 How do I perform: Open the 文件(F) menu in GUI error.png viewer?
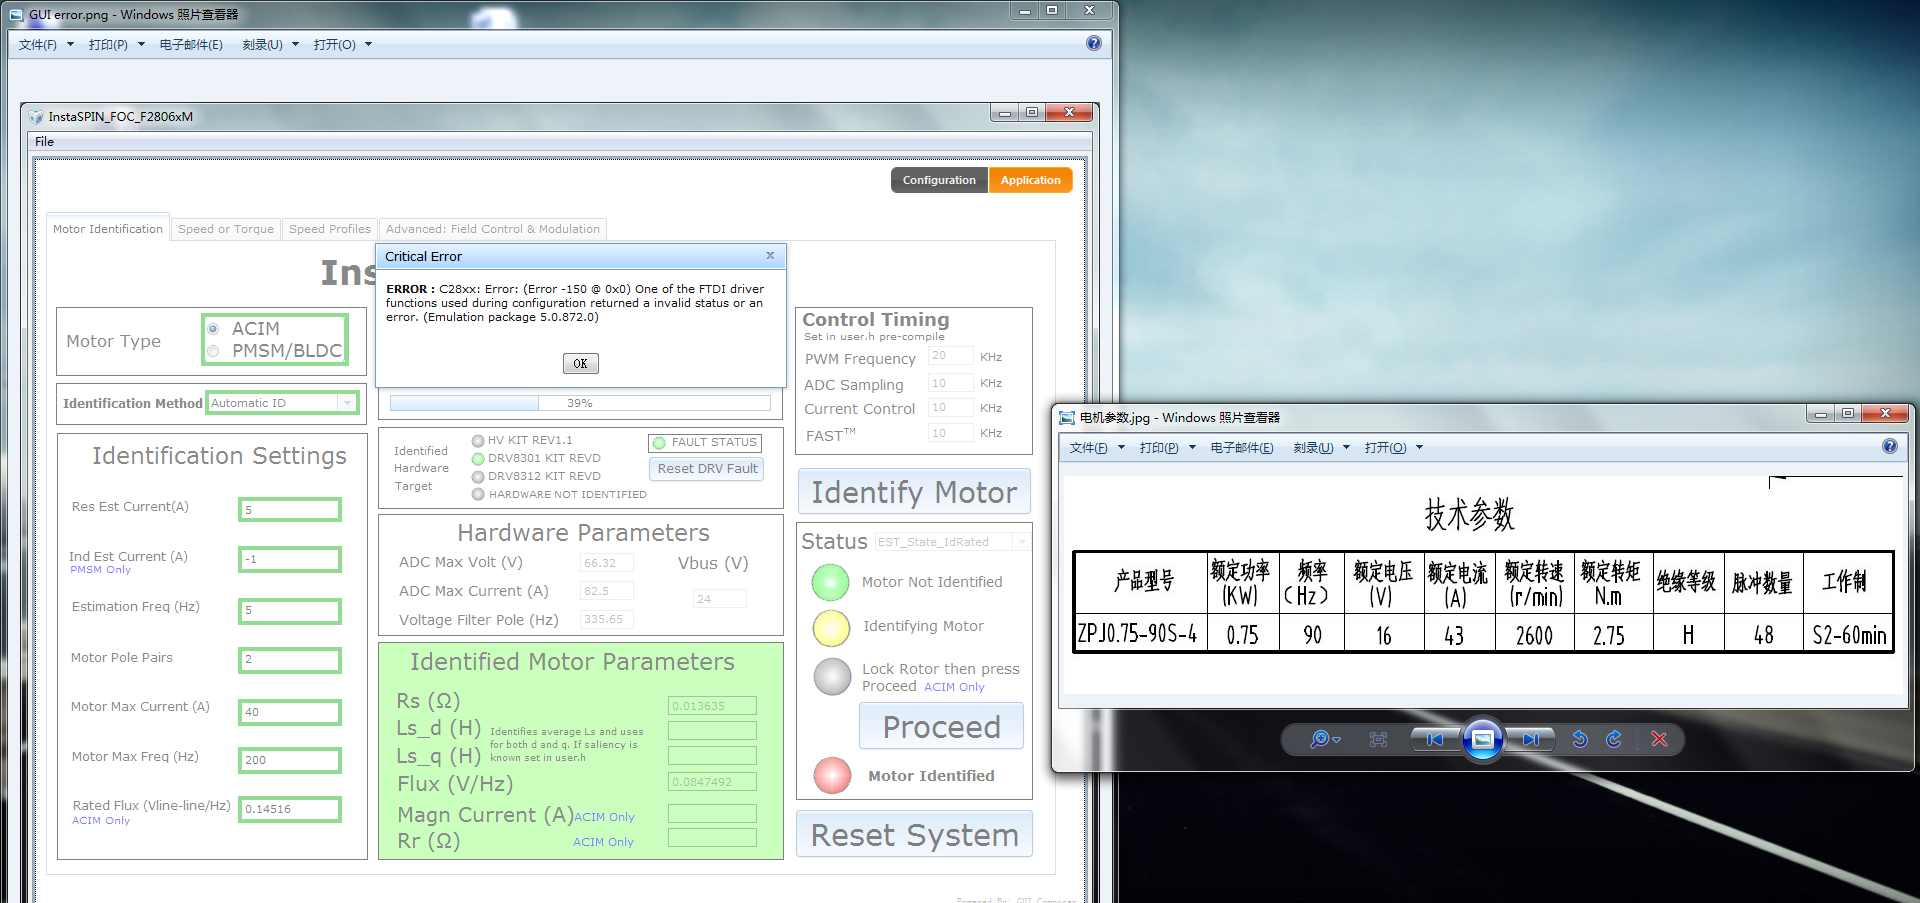(46, 45)
